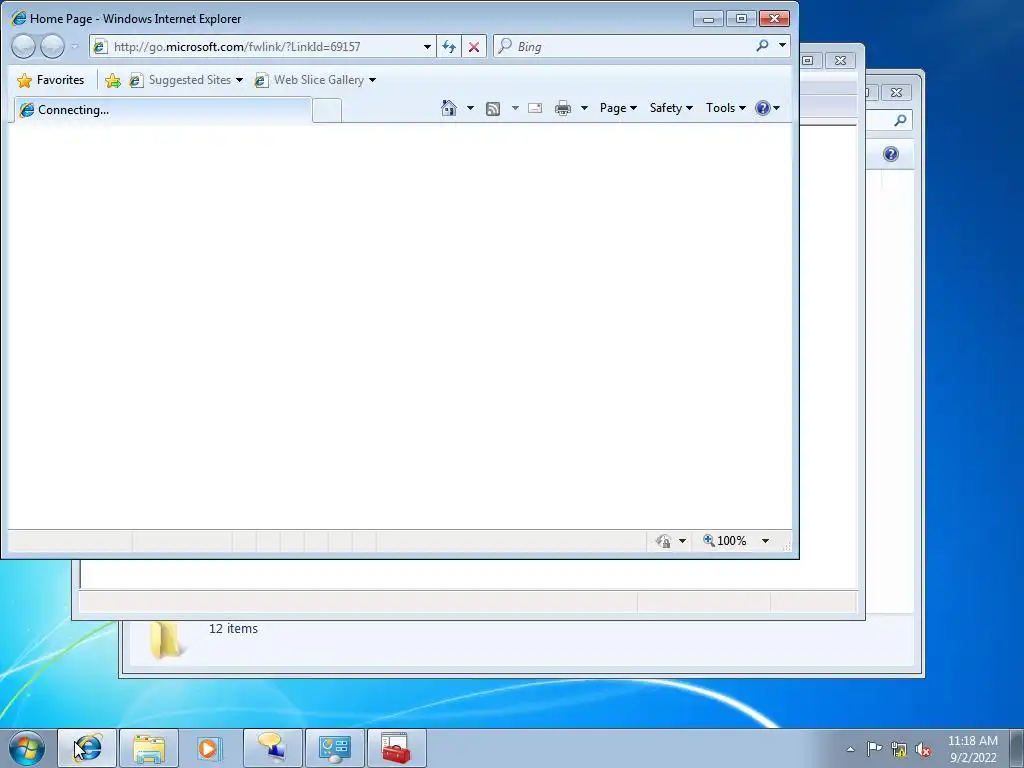Click the RSS Feeds icon
Screen dimensions: 1024x768
point(493,108)
